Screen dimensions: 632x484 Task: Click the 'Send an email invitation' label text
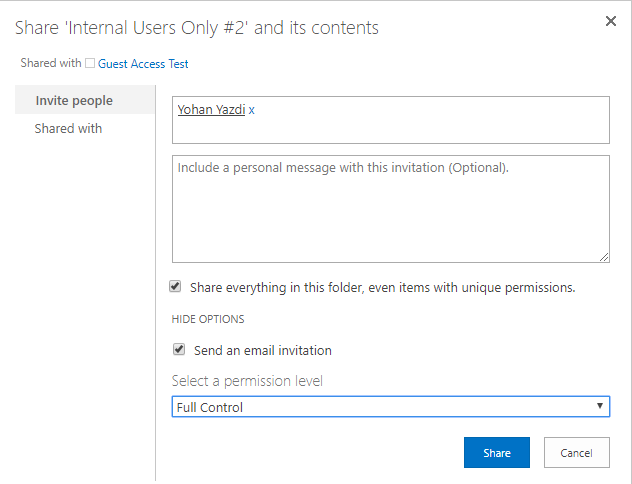[263, 351]
